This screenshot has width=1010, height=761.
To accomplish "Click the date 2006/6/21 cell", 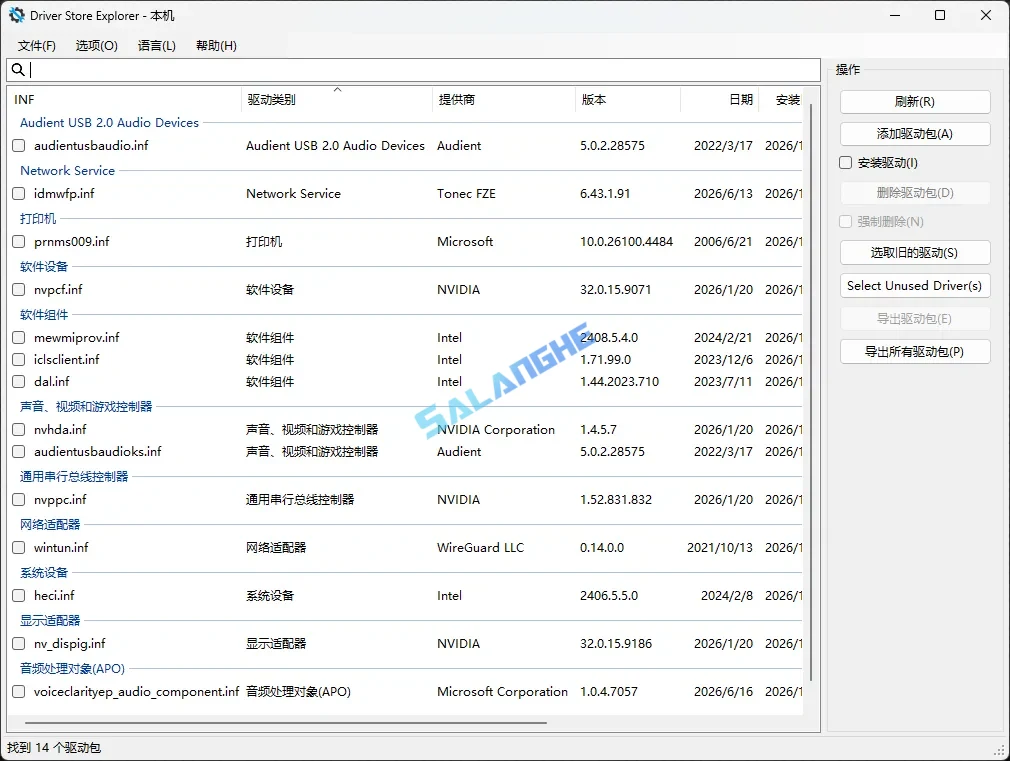I will click(723, 242).
